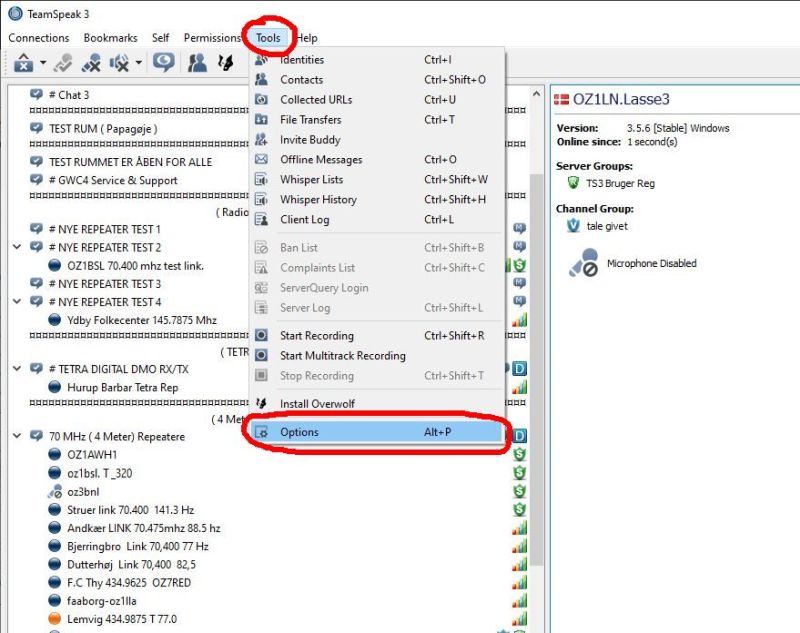Collapse the # NYE REPEATER TEST 2 channel
The width and height of the screenshot is (800, 633).
click(x=17, y=247)
